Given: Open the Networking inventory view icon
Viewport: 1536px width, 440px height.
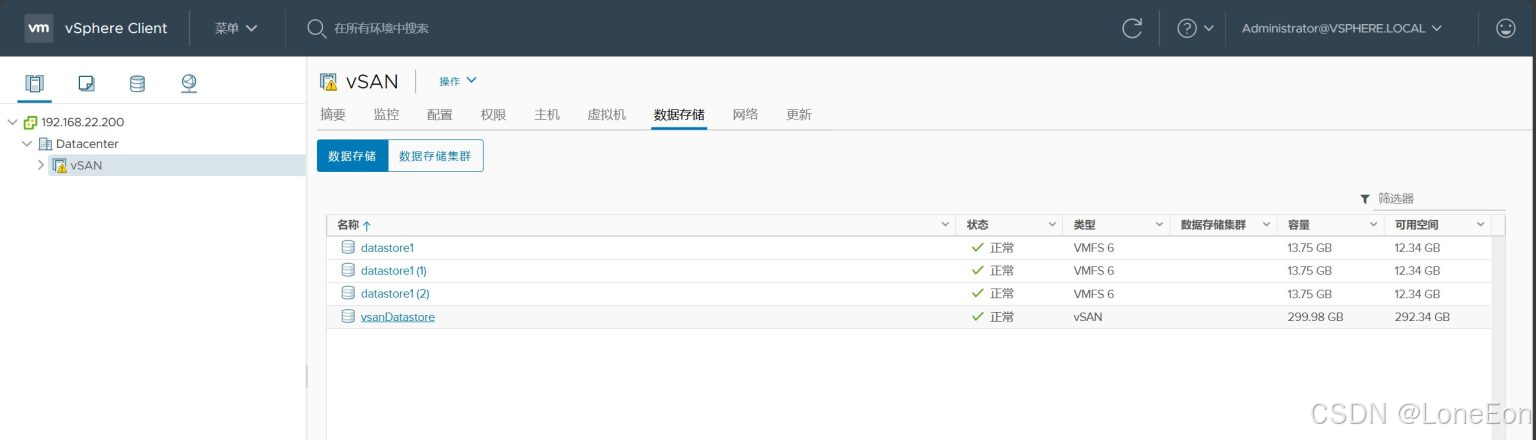Looking at the screenshot, I should [189, 83].
